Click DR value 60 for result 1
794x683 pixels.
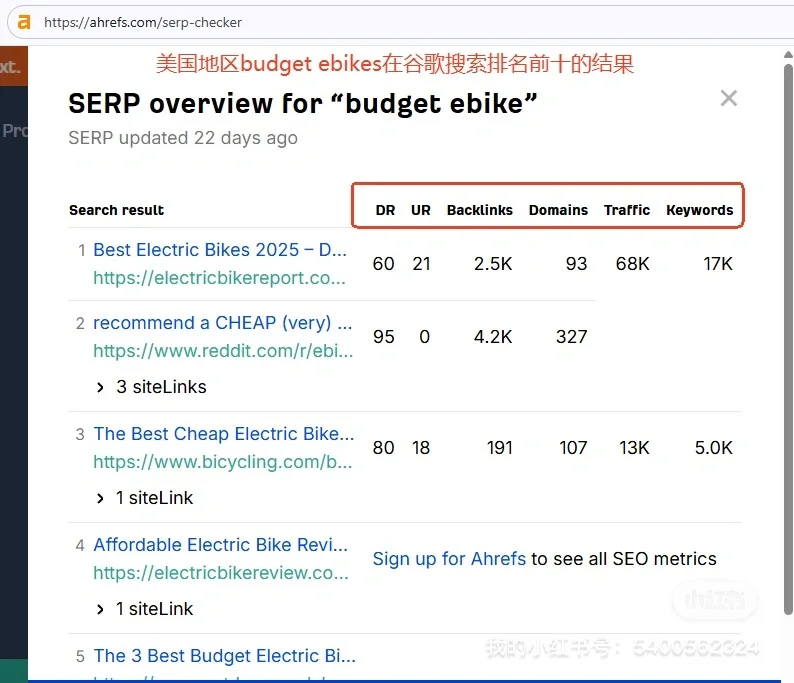point(383,264)
